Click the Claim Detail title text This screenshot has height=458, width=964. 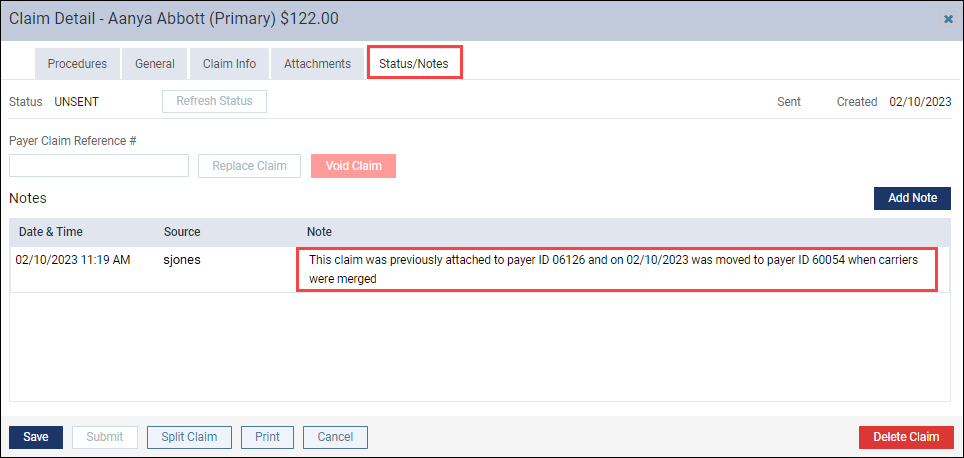[x=174, y=19]
